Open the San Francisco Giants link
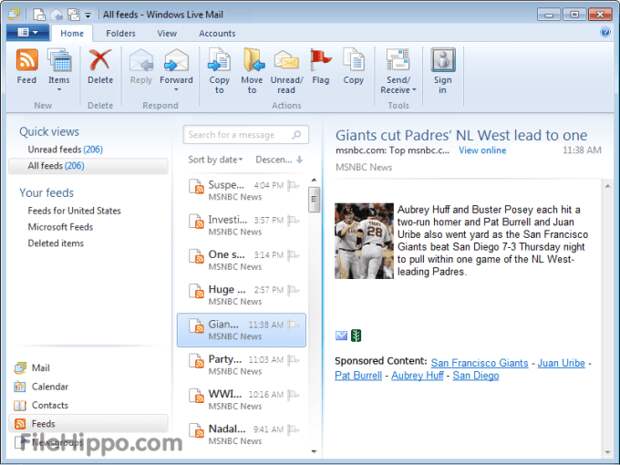 click(480, 363)
